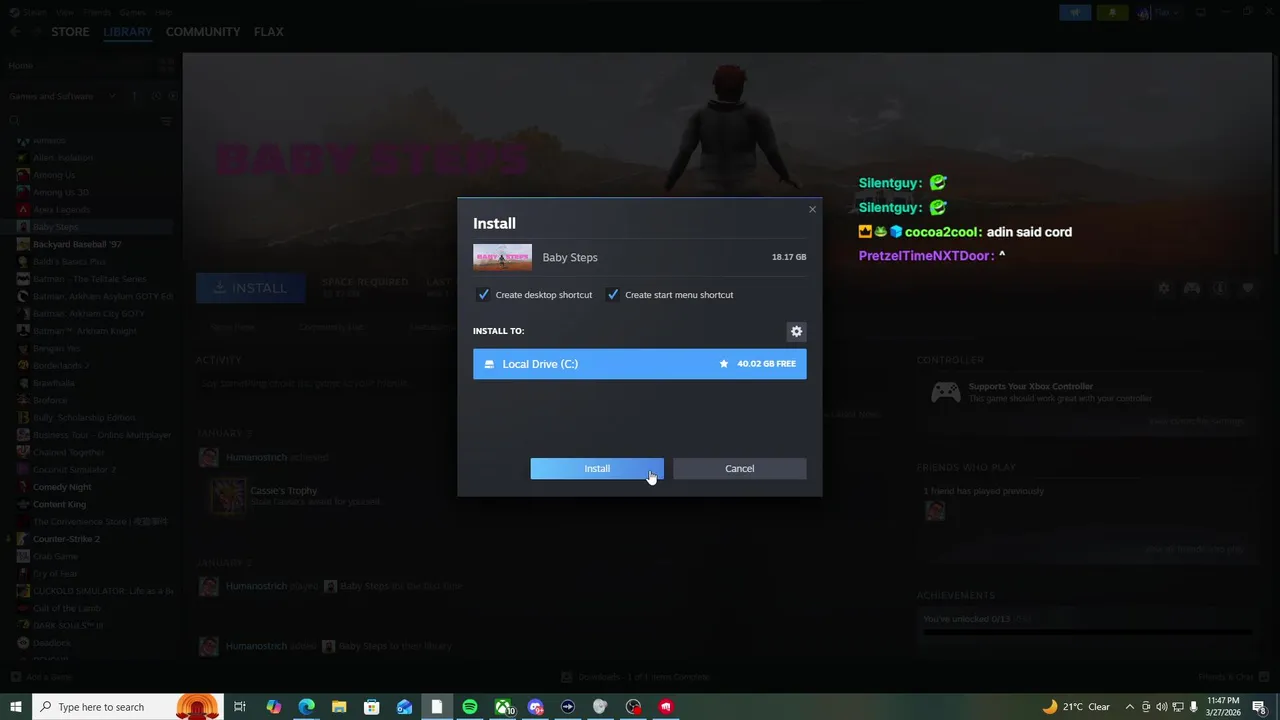Toggle Create start menu shortcut checkbox
Screen dimensions: 1280x720
[x=613, y=295]
